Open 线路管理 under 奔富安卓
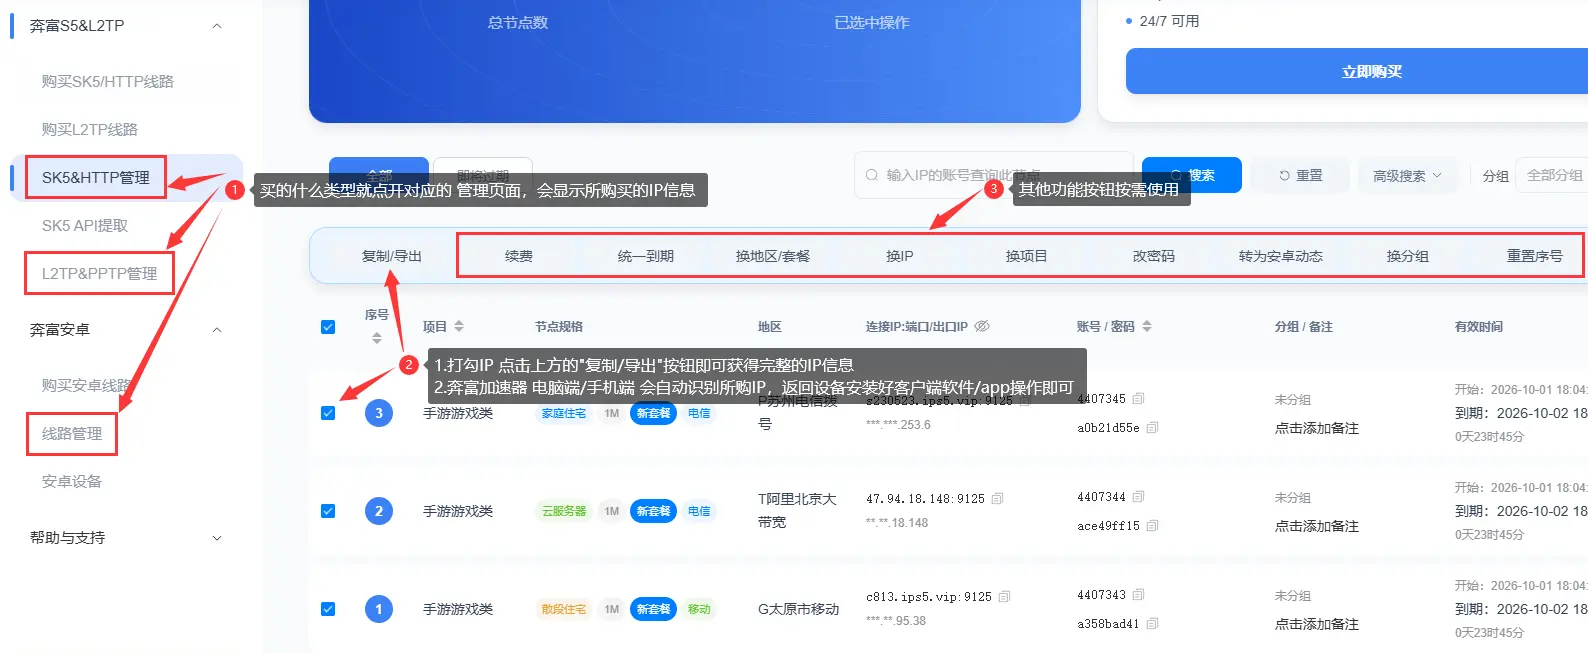The width and height of the screenshot is (1588, 653). [x=72, y=433]
